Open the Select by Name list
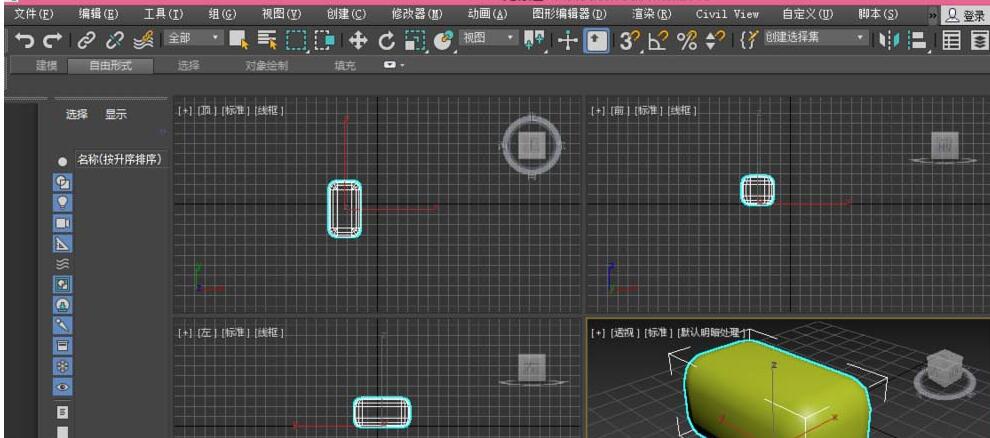The height and width of the screenshot is (438, 990). (x=267, y=41)
